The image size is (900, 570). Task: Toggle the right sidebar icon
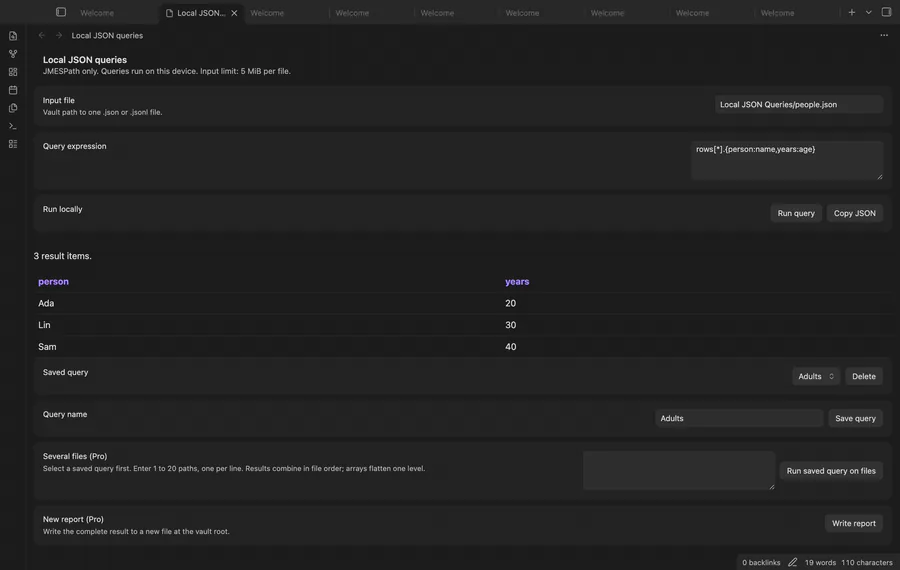[x=886, y=12]
